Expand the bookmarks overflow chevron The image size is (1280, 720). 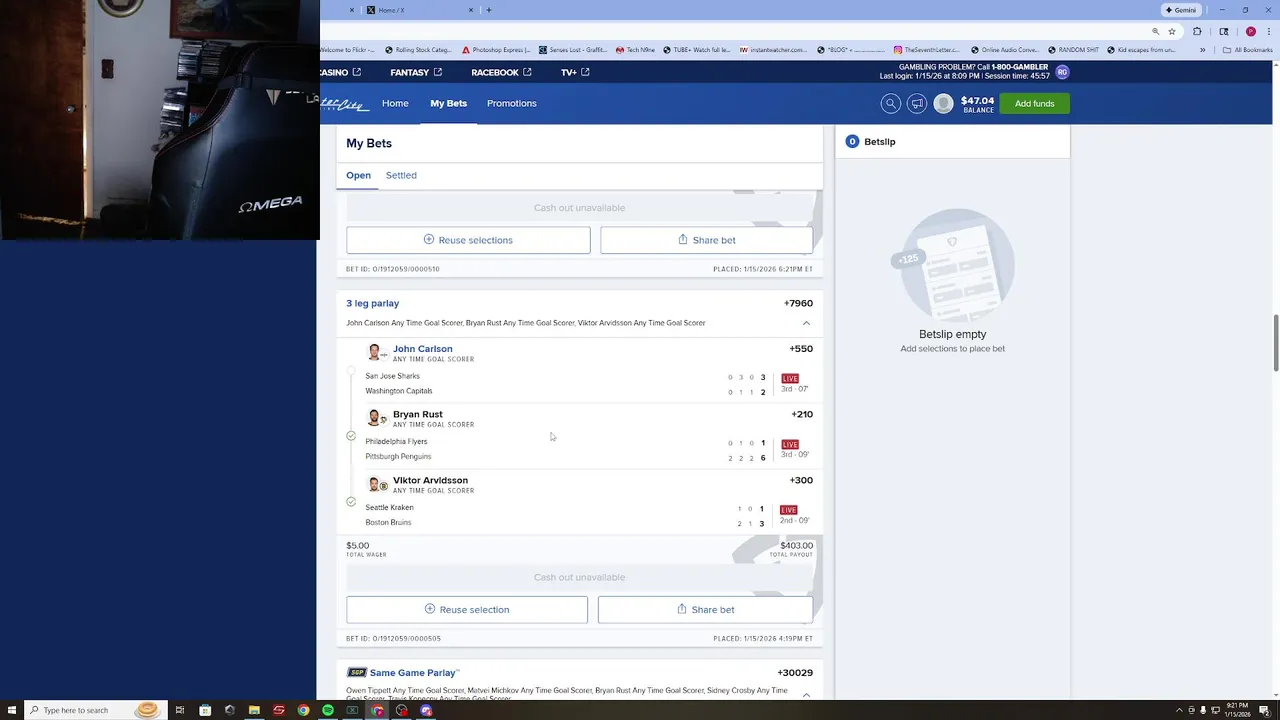pyautogui.click(x=1203, y=50)
